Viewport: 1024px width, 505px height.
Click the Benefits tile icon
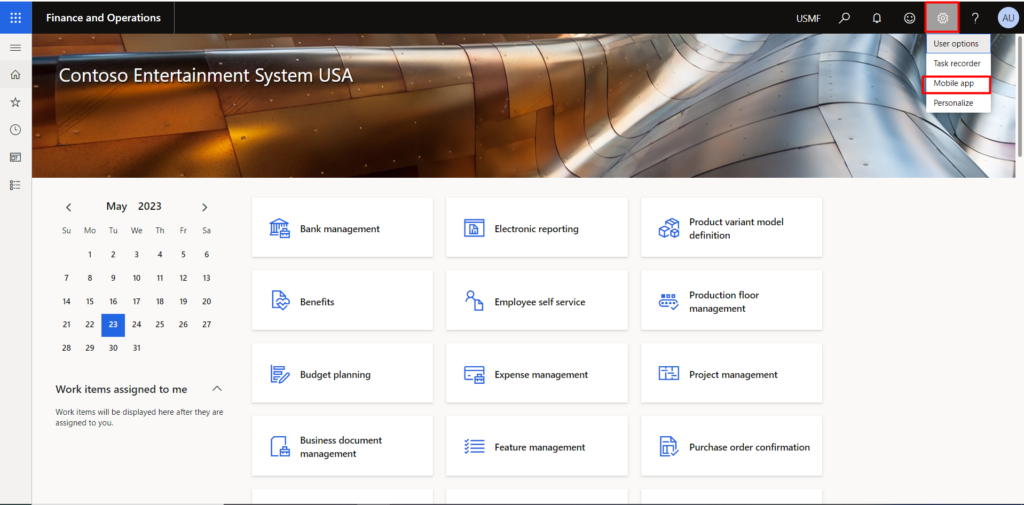[280, 301]
